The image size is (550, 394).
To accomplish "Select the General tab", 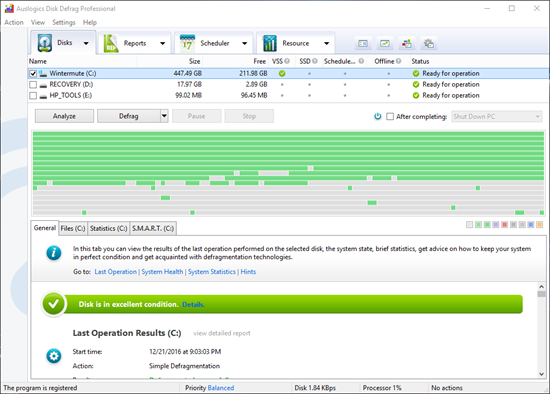I will [45, 228].
